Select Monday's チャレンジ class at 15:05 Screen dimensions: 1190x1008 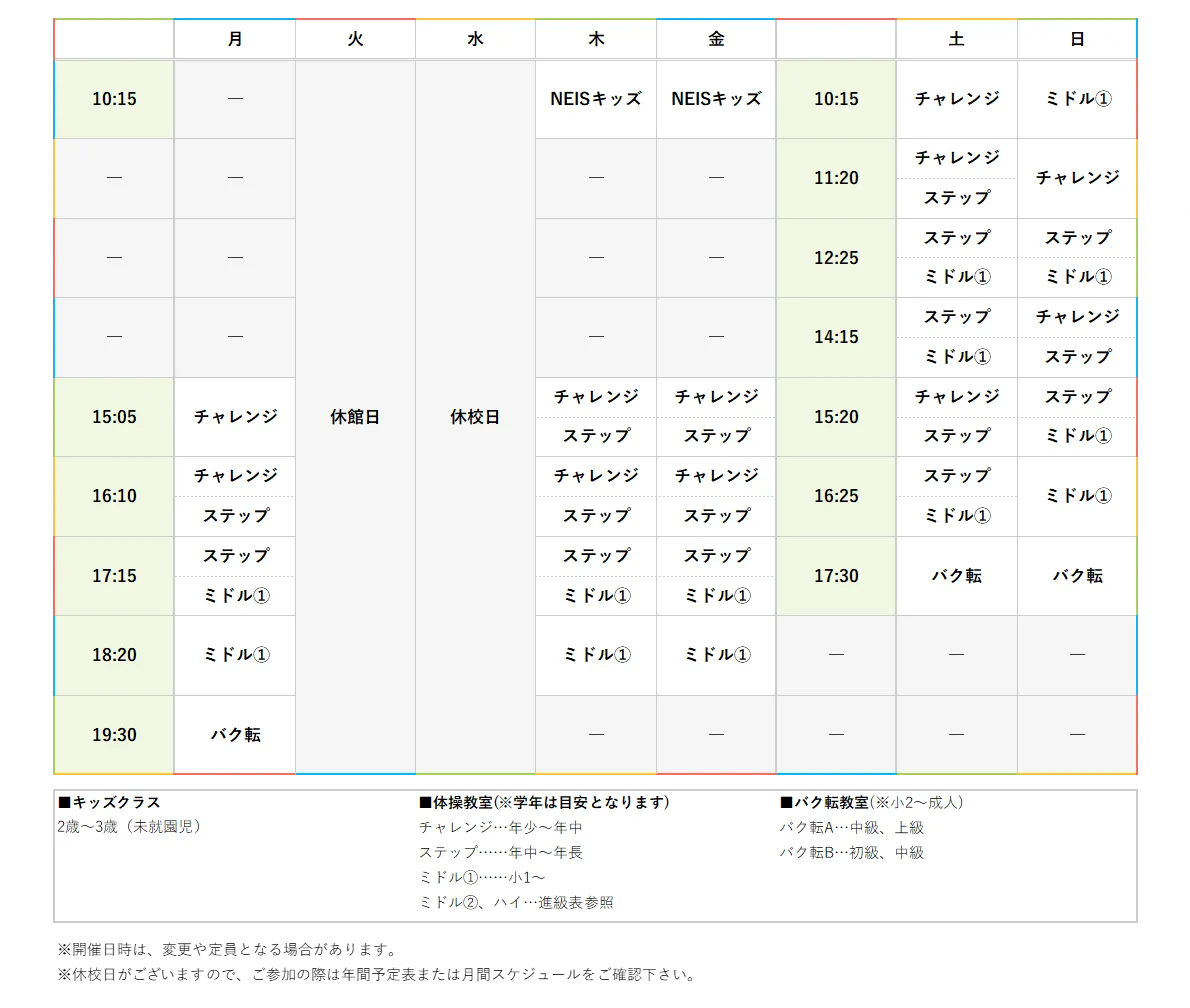(235, 417)
